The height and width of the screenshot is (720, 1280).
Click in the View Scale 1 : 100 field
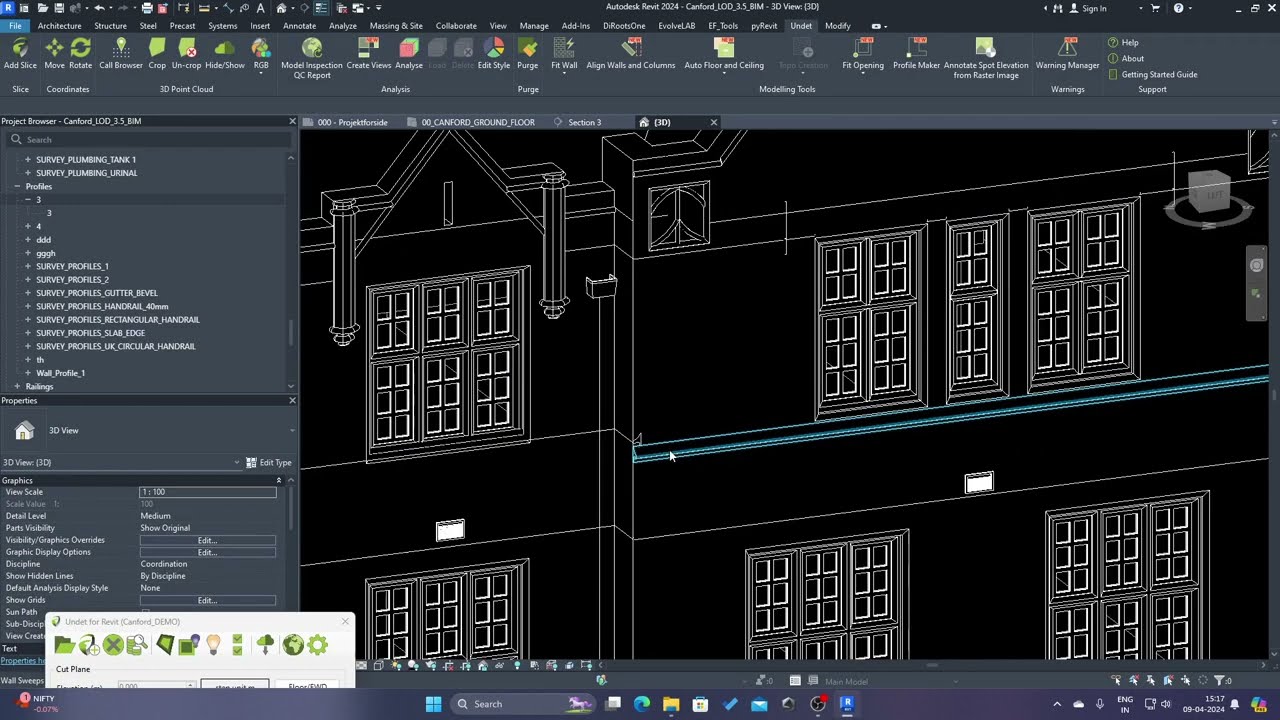[x=207, y=492]
